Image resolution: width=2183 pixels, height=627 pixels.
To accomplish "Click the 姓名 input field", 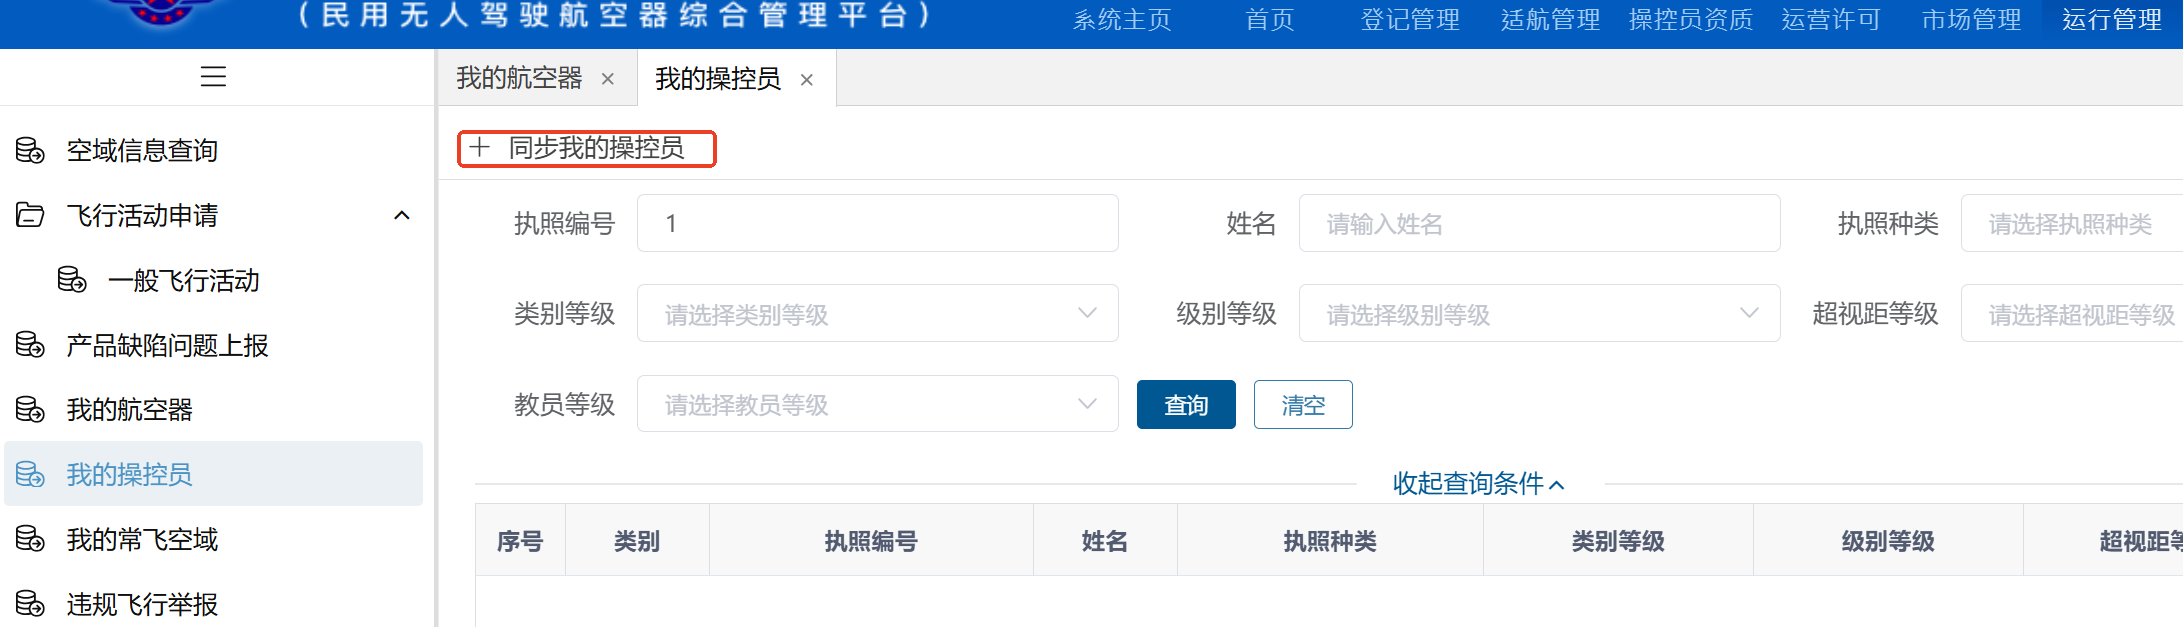I will (1539, 224).
